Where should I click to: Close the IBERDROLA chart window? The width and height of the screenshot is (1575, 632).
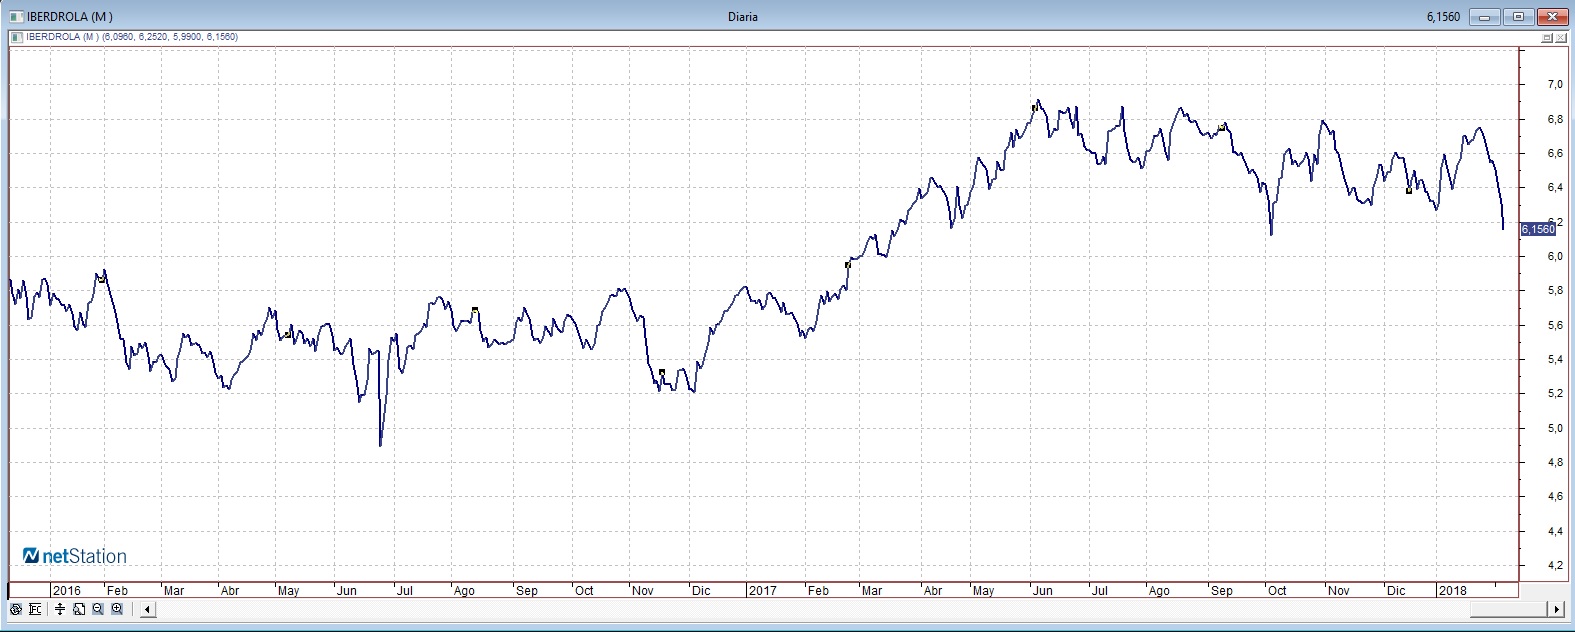tap(1553, 17)
